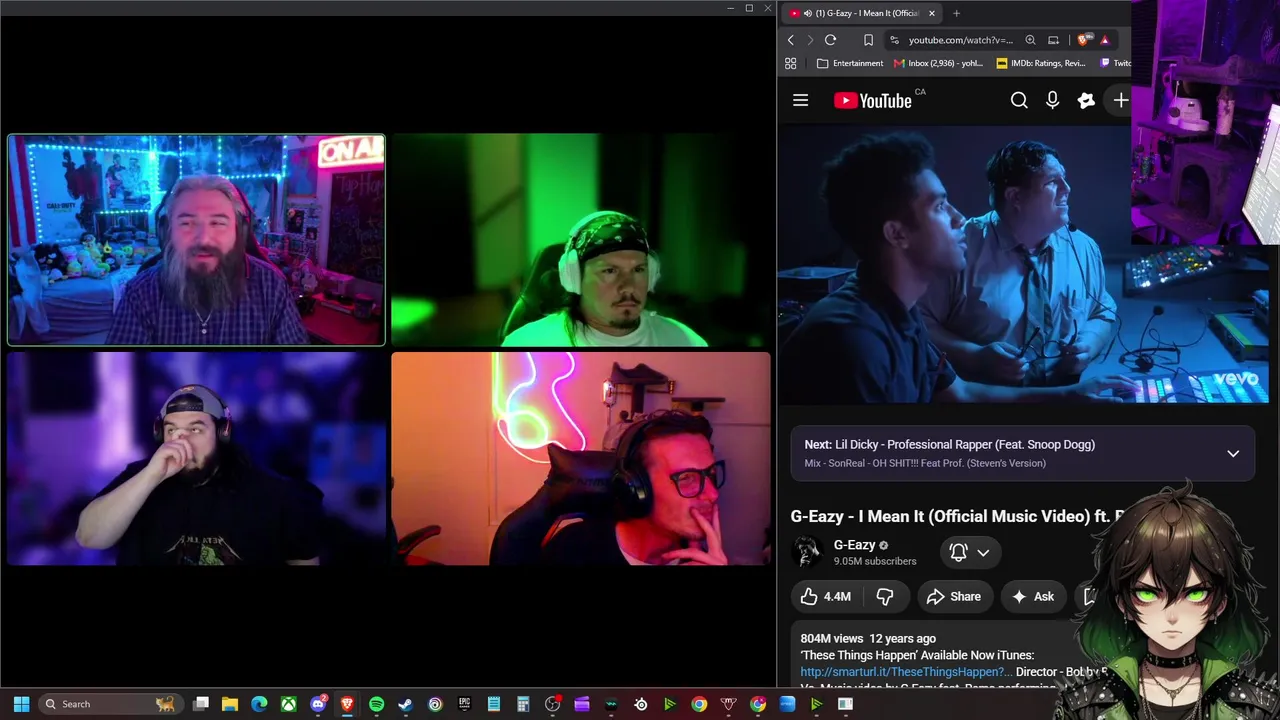Open the browser apps grid icon
This screenshot has width=1280, height=720.
pyautogui.click(x=791, y=63)
